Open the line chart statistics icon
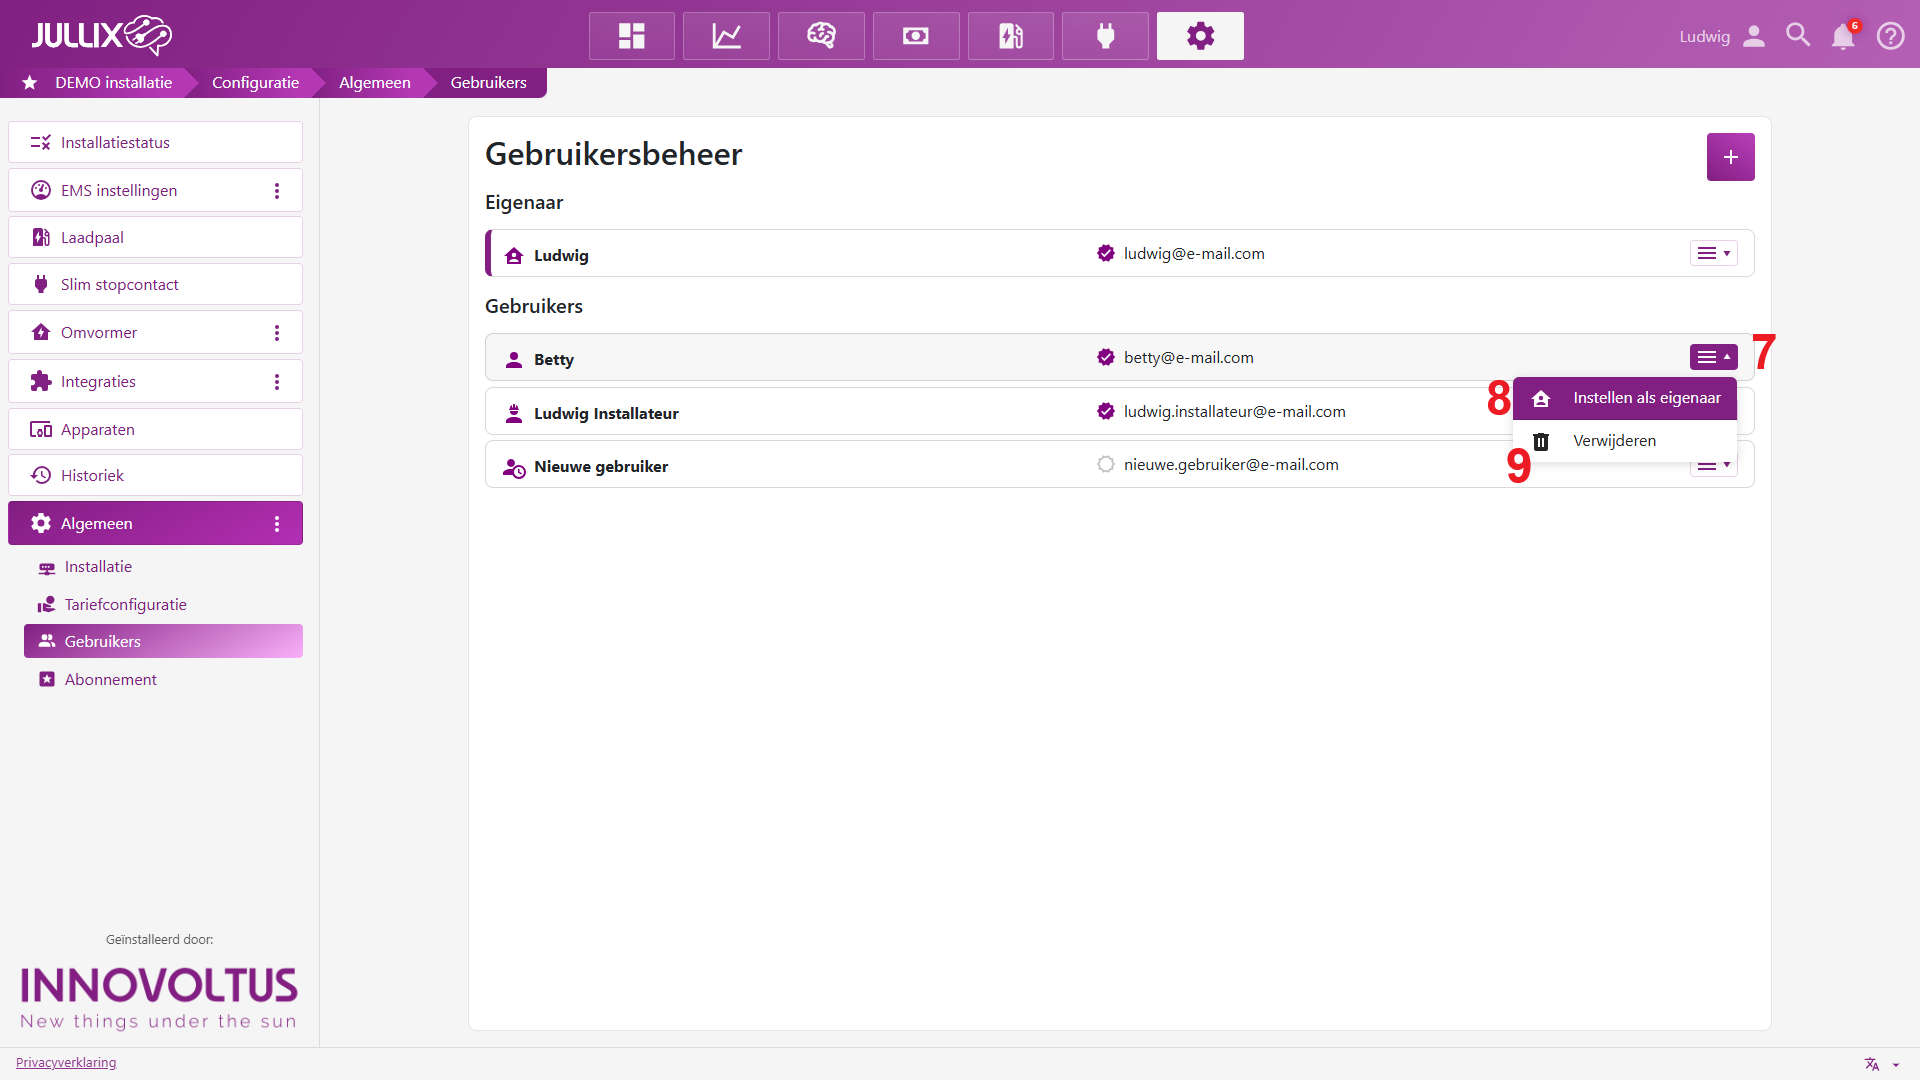The width and height of the screenshot is (1920, 1080). [x=726, y=36]
